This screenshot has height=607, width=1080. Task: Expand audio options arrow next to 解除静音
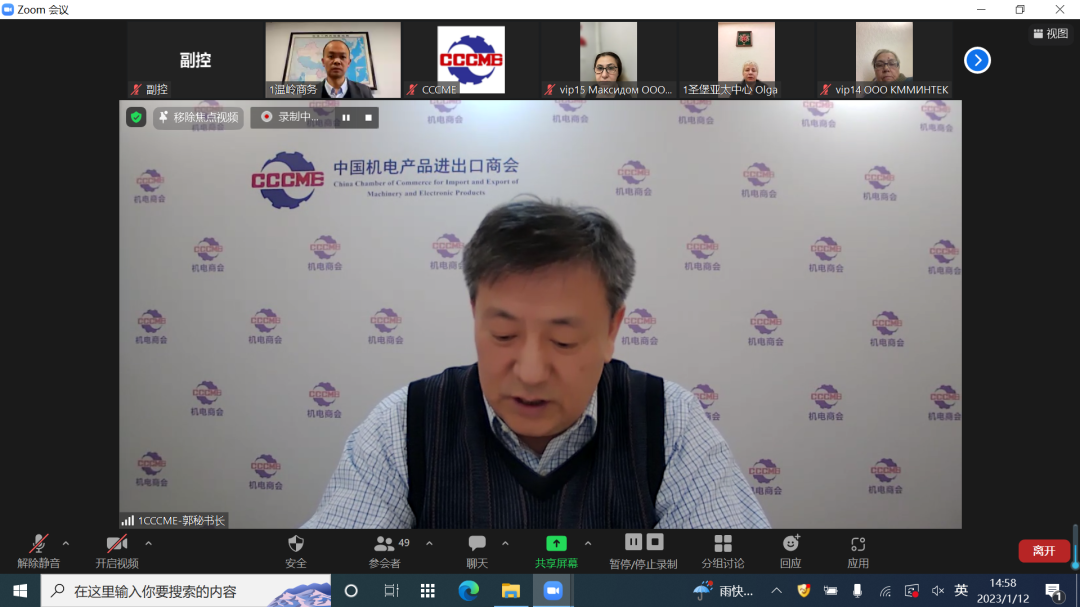66,544
